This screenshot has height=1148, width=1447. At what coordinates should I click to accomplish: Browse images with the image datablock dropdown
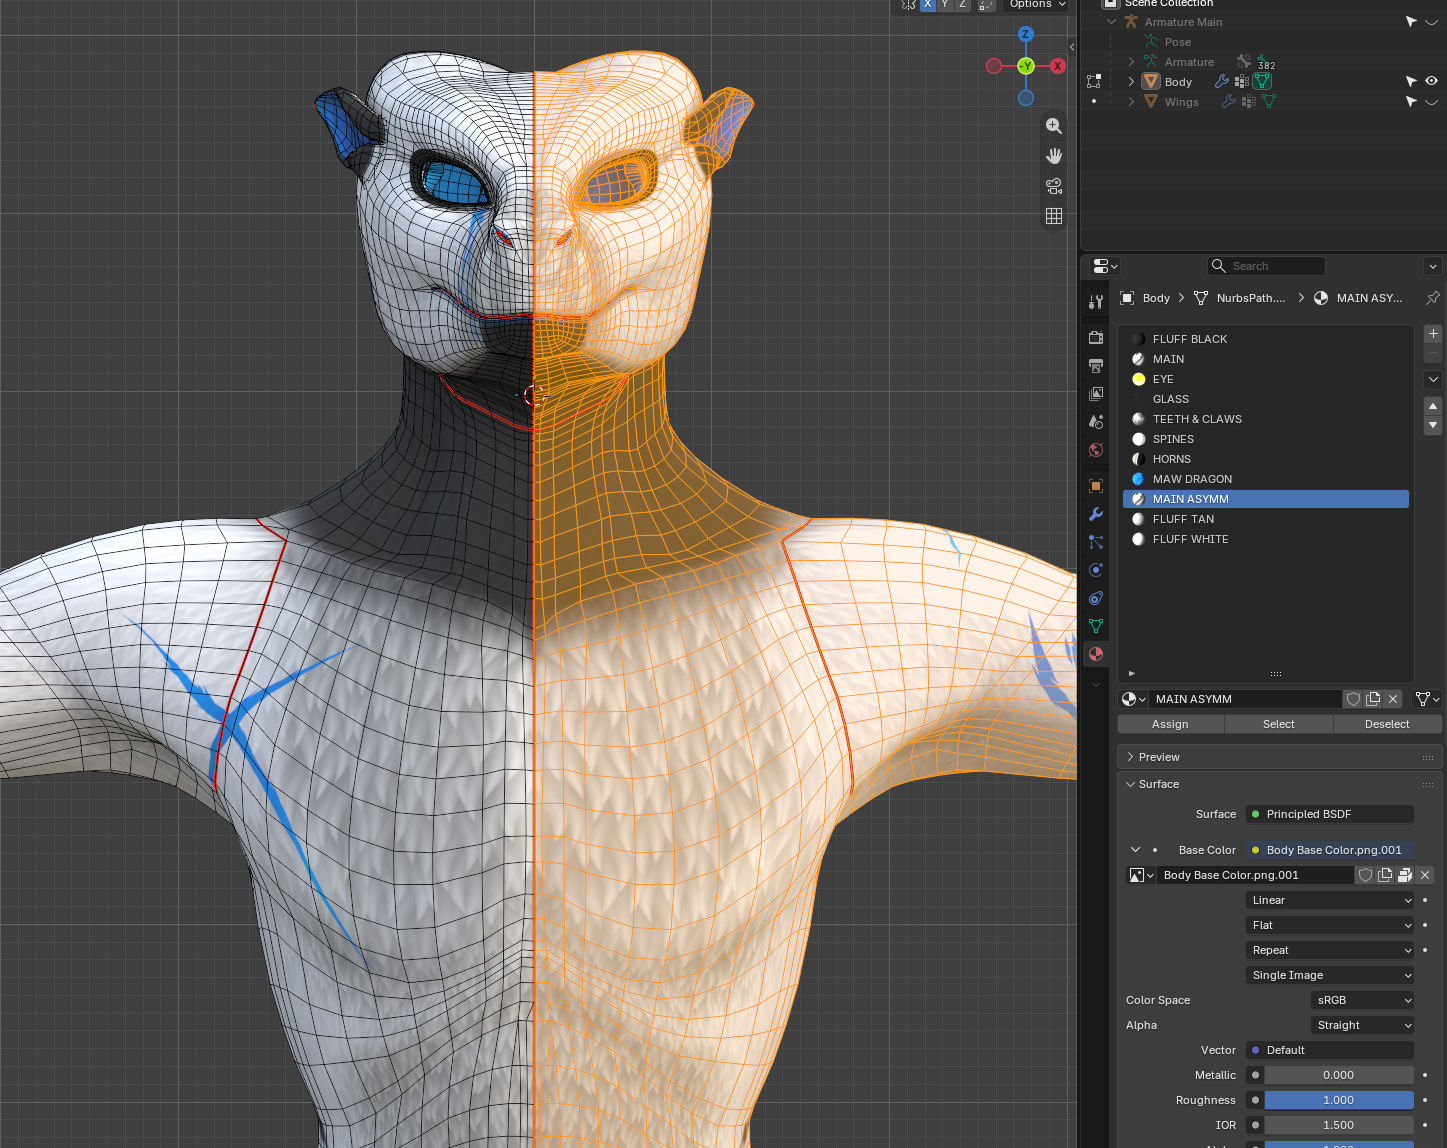pos(1141,875)
